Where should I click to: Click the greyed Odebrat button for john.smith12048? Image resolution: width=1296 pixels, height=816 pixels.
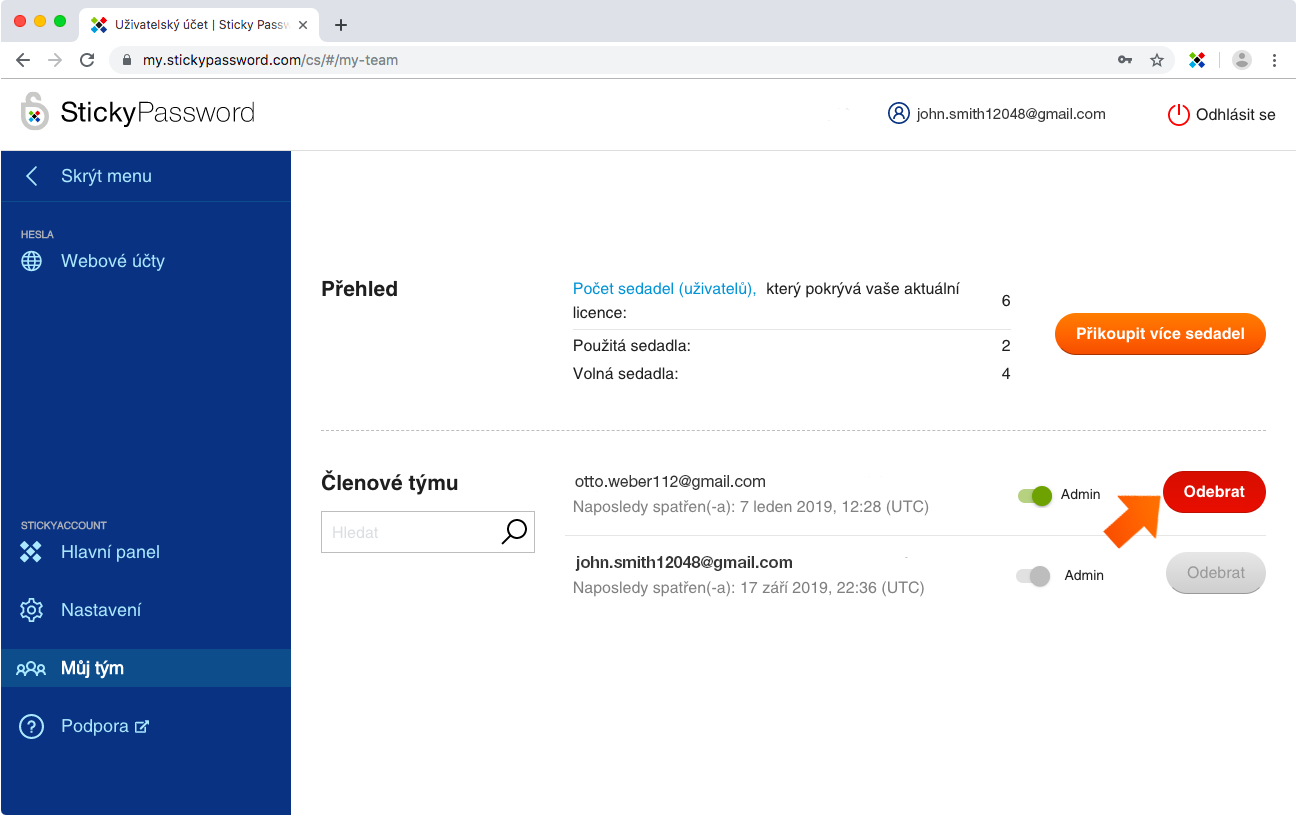(x=1216, y=573)
